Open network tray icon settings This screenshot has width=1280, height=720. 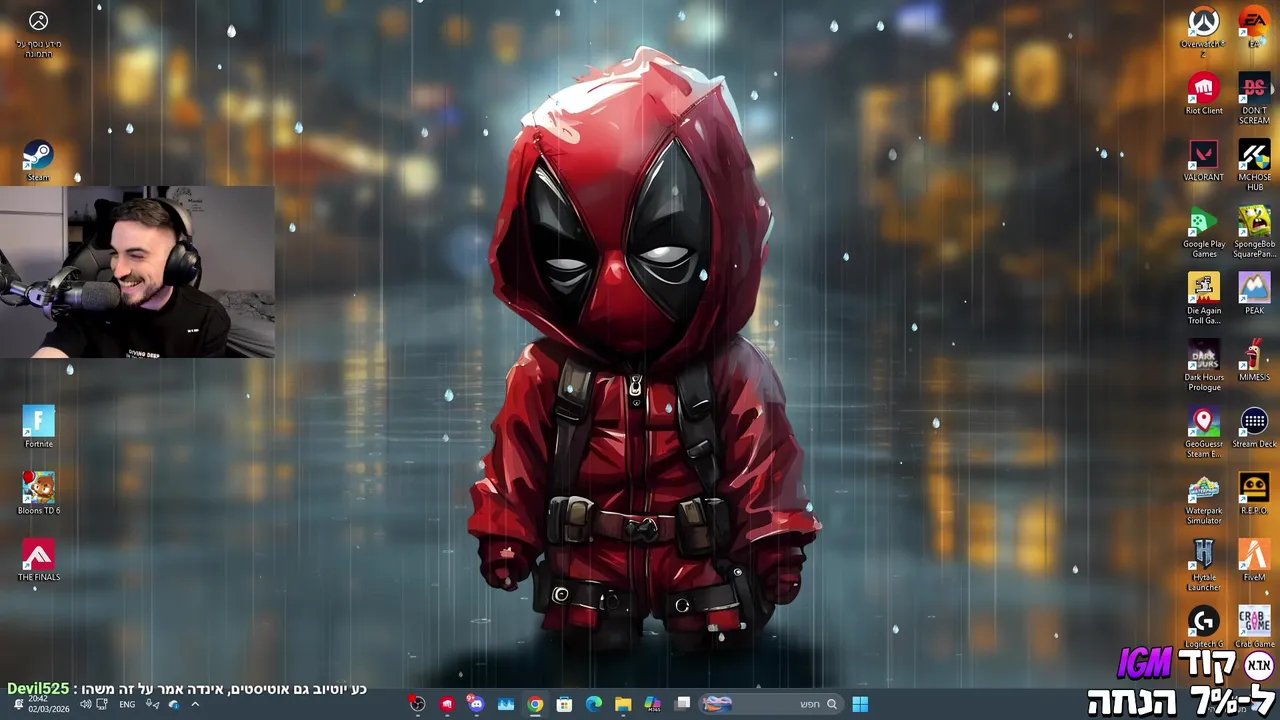coord(102,704)
